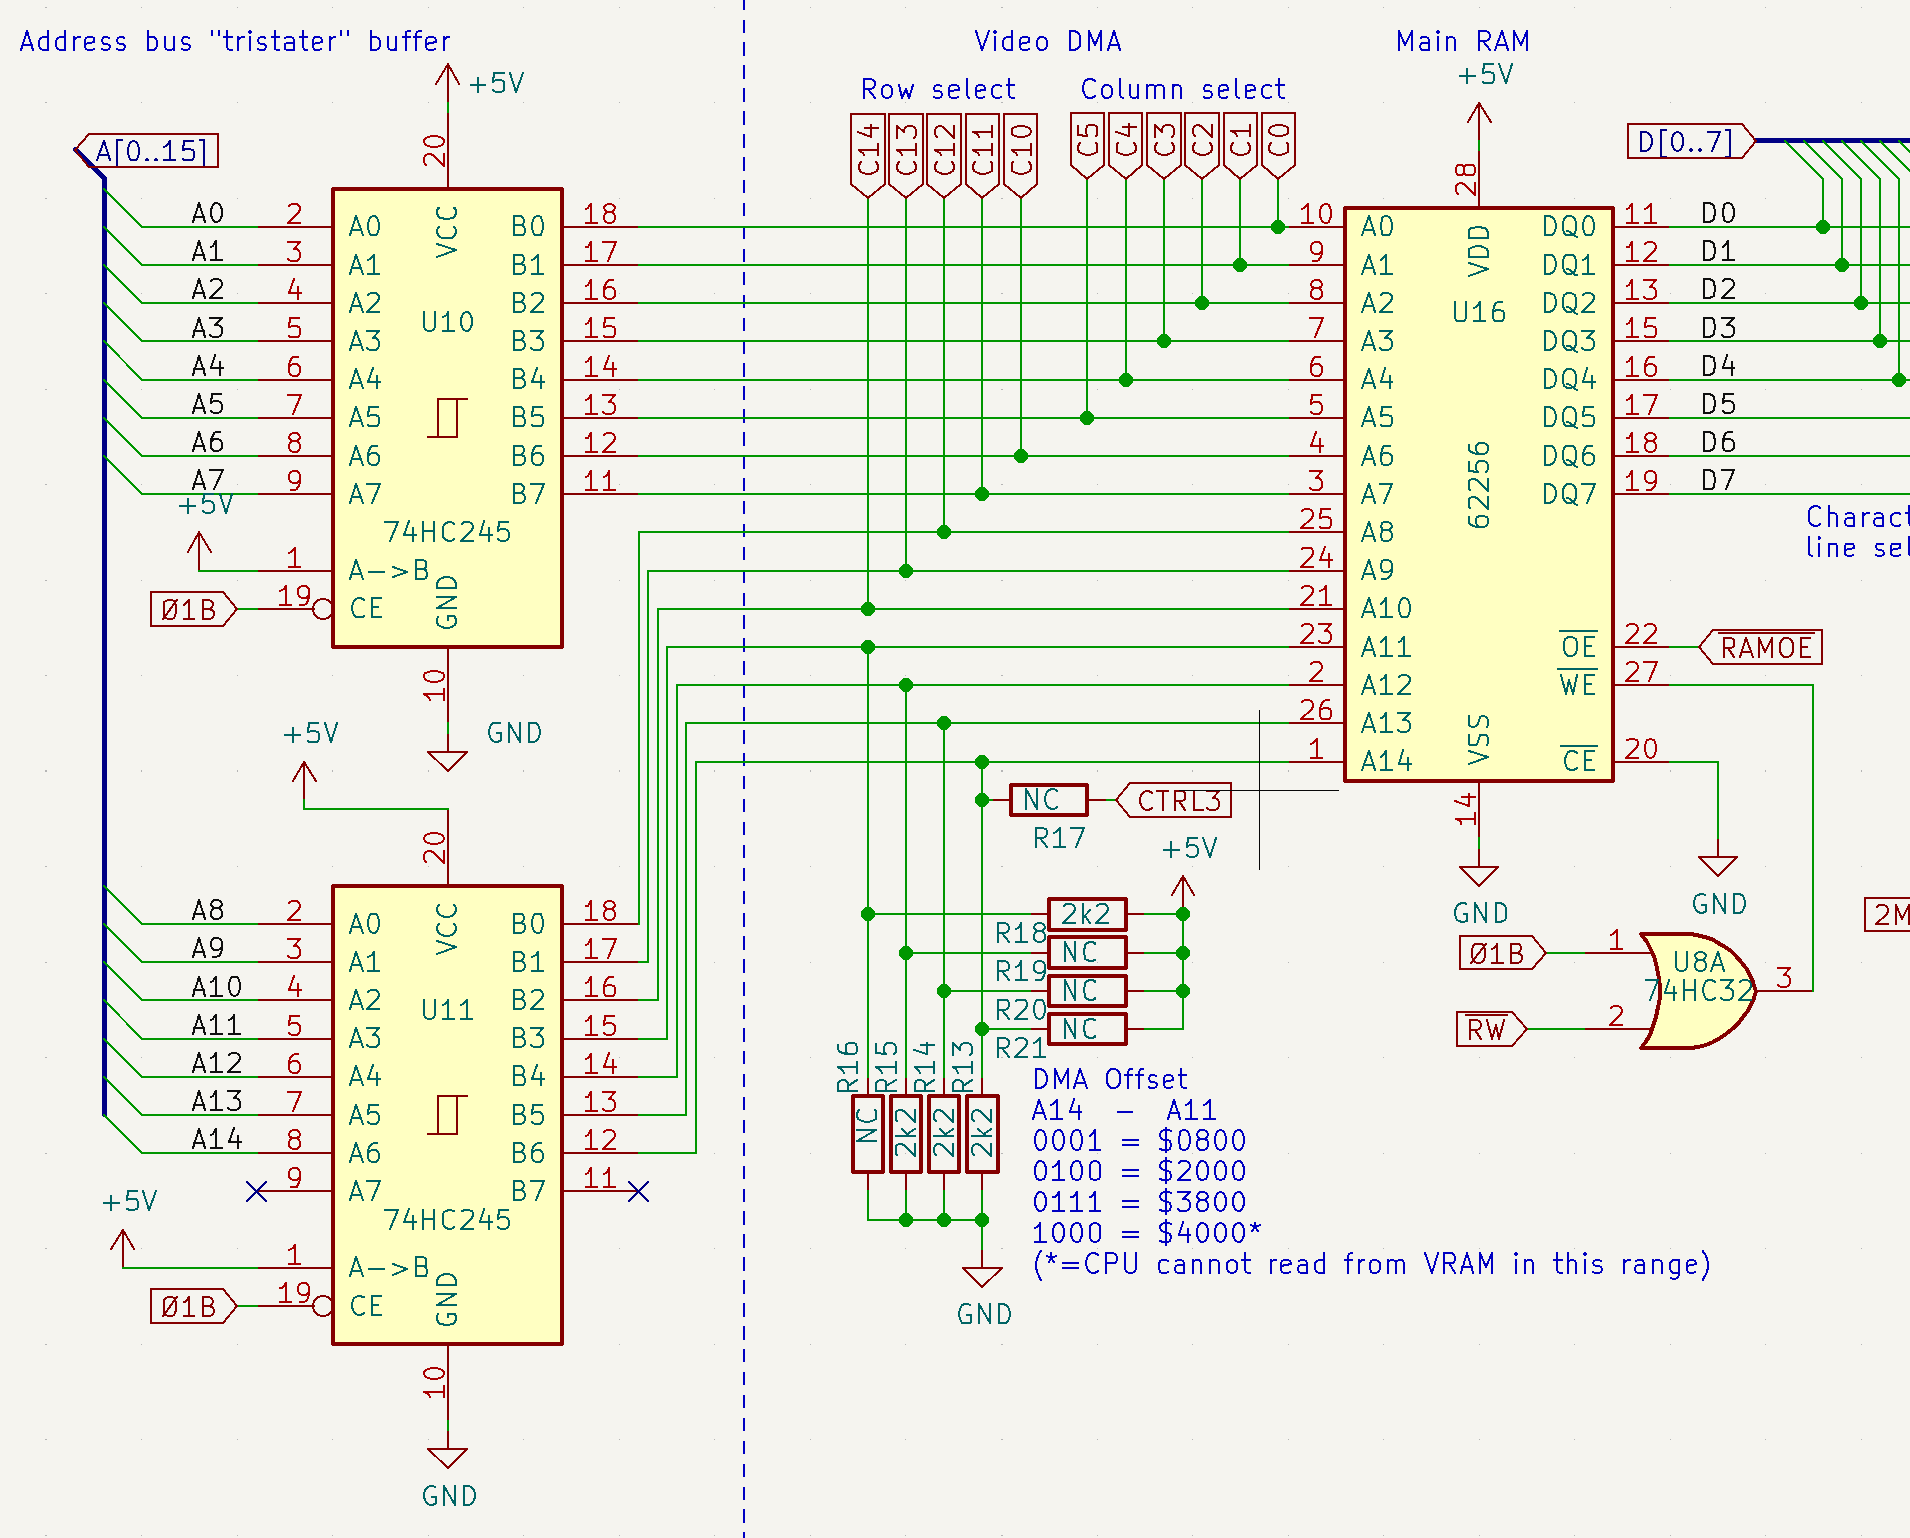The width and height of the screenshot is (1910, 1538).
Task: Select the U10 74HC245 buffer symbol
Action: [x=447, y=417]
